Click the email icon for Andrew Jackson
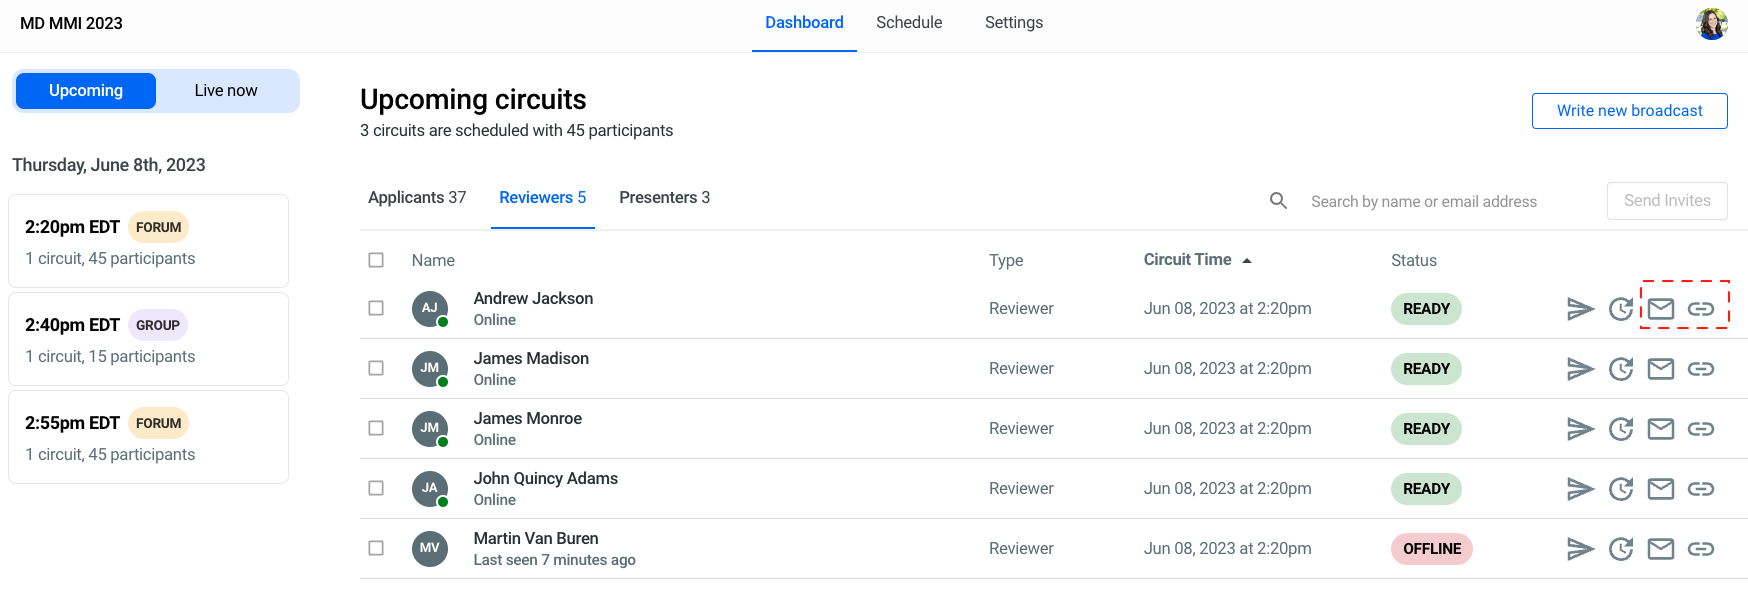Viewport: 1748px width, 607px height. pyautogui.click(x=1661, y=309)
